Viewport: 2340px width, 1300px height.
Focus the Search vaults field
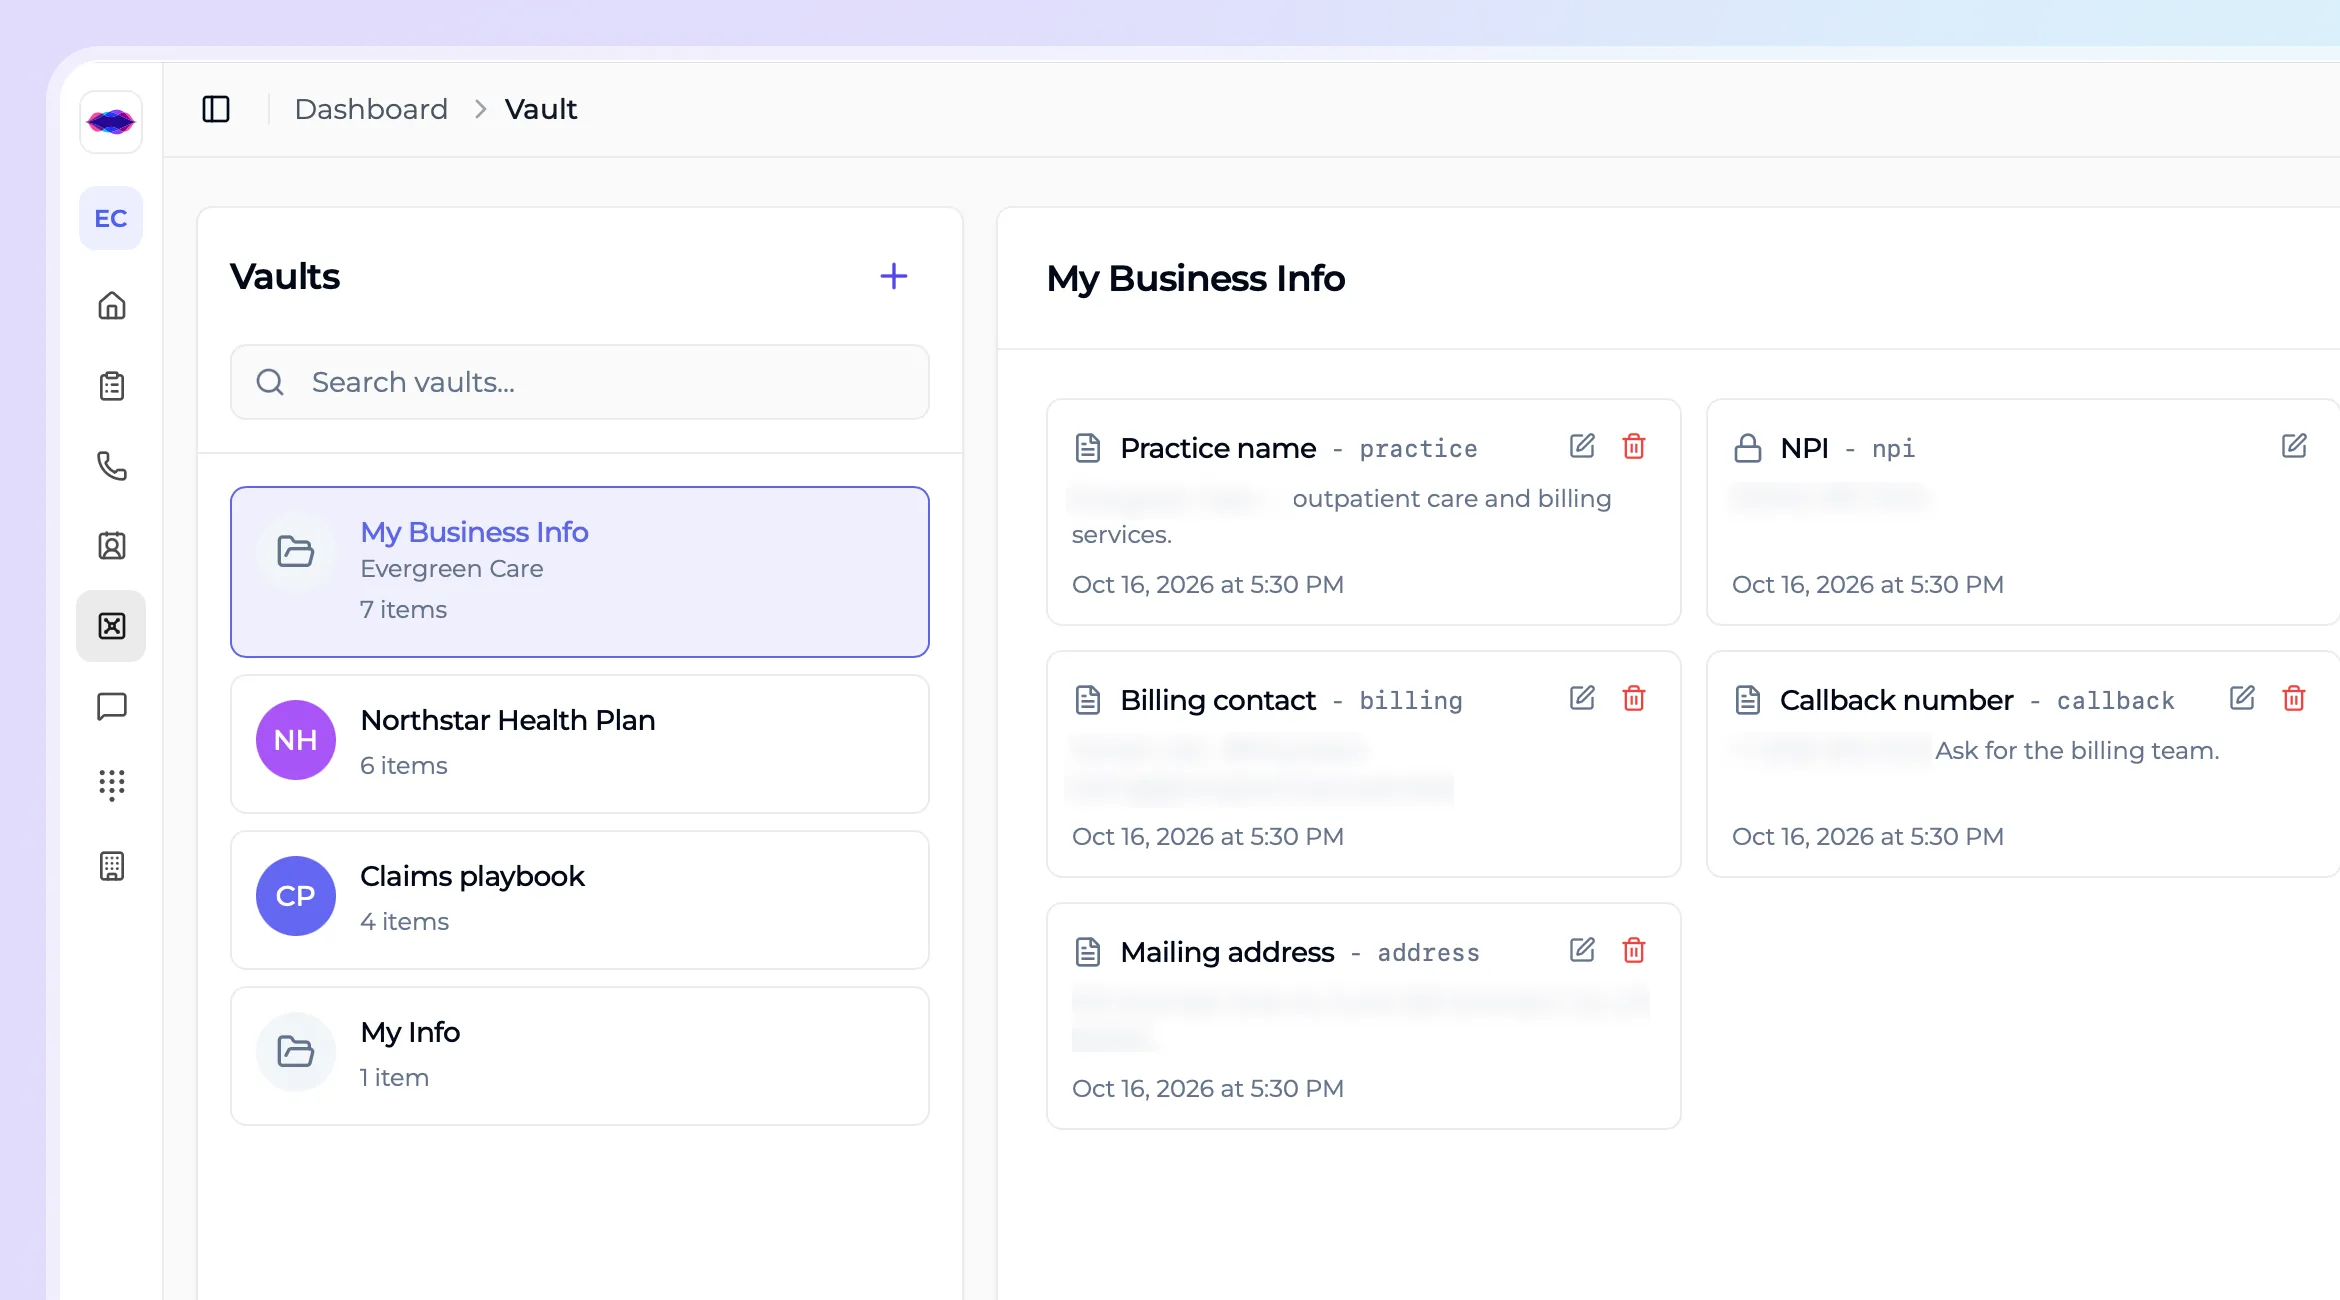[580, 382]
